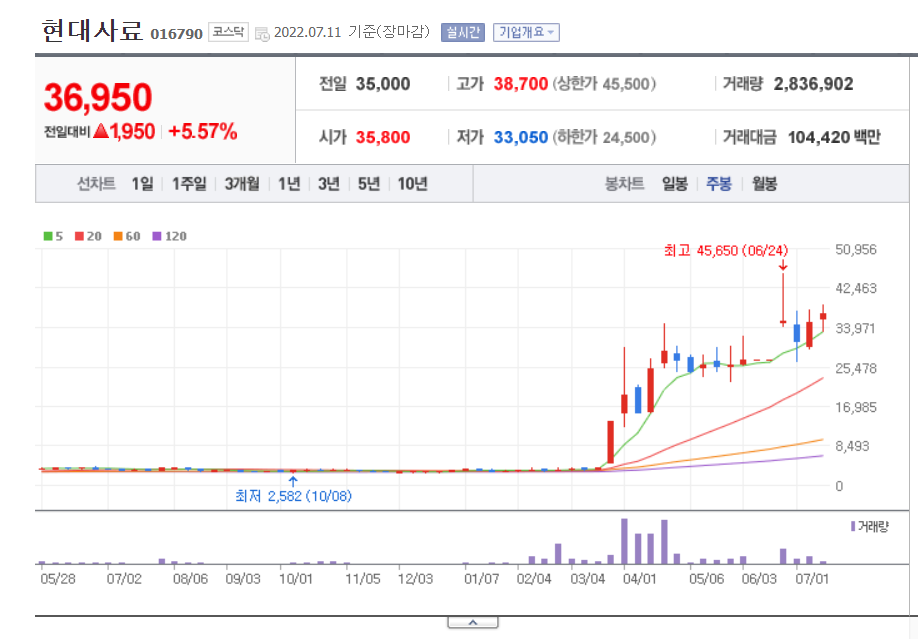Click the purple 120 moving-average legend swatch
The height and width of the screenshot is (639, 918).
[x=156, y=236]
